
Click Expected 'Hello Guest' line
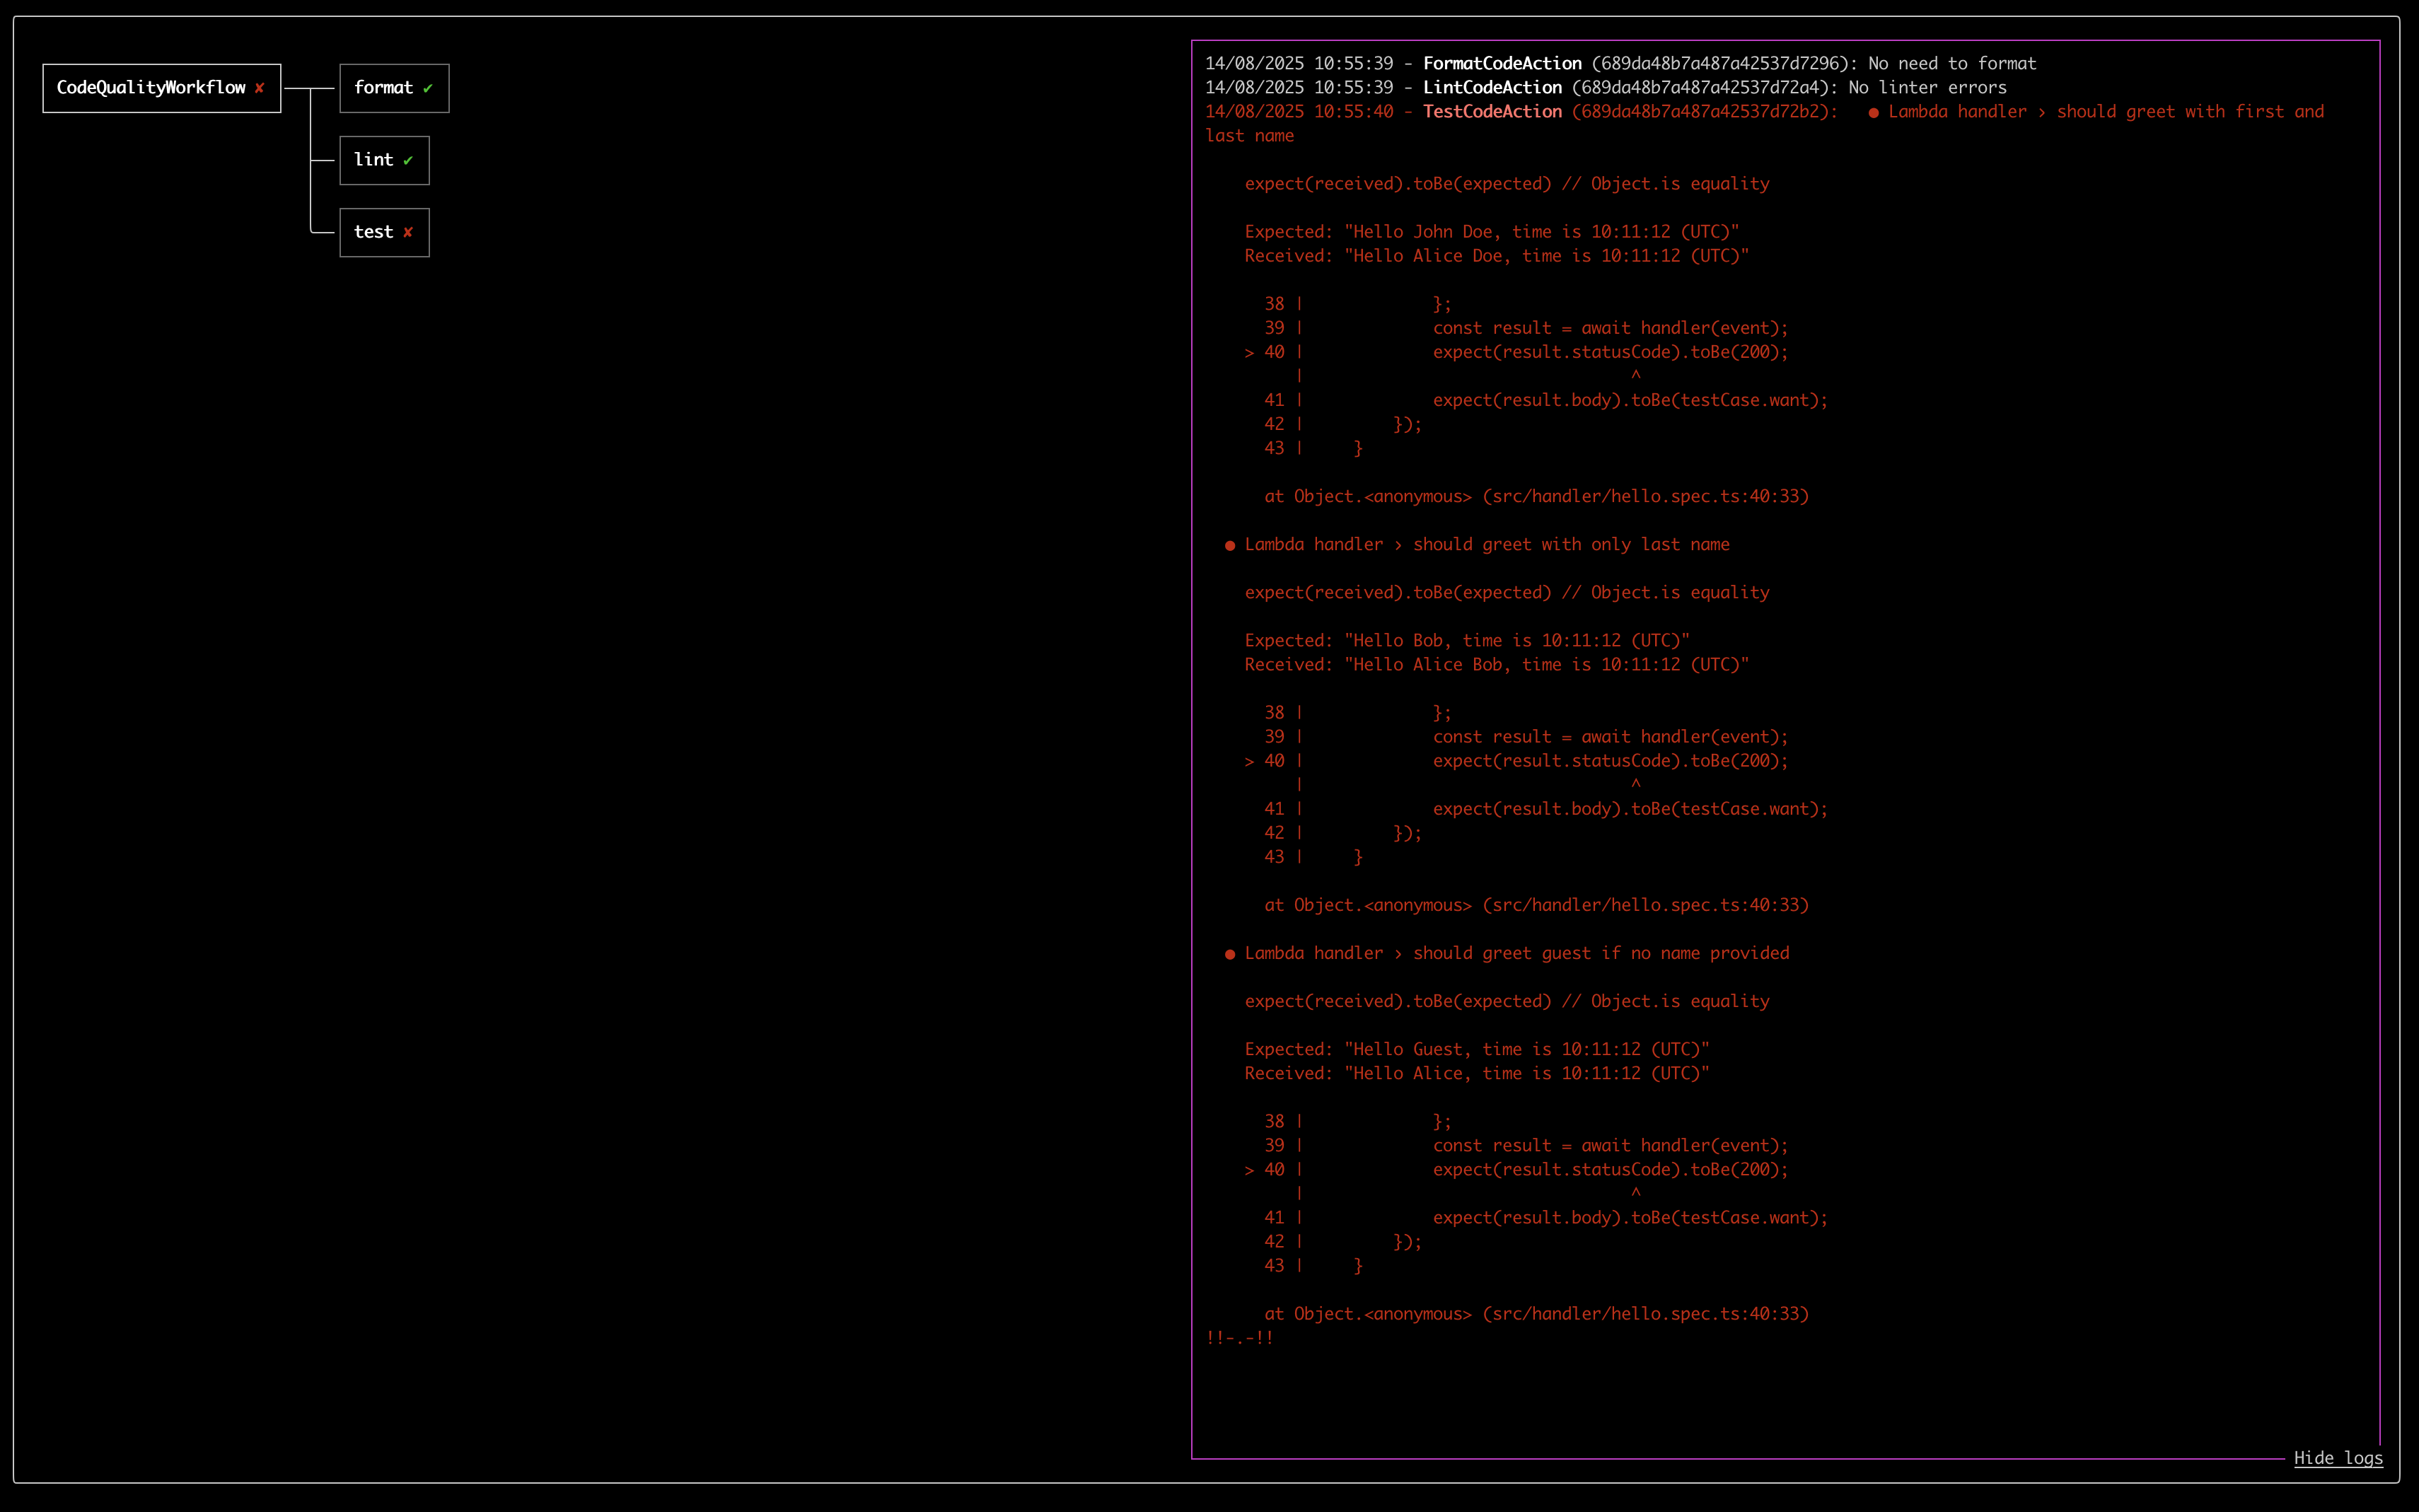point(1477,1050)
